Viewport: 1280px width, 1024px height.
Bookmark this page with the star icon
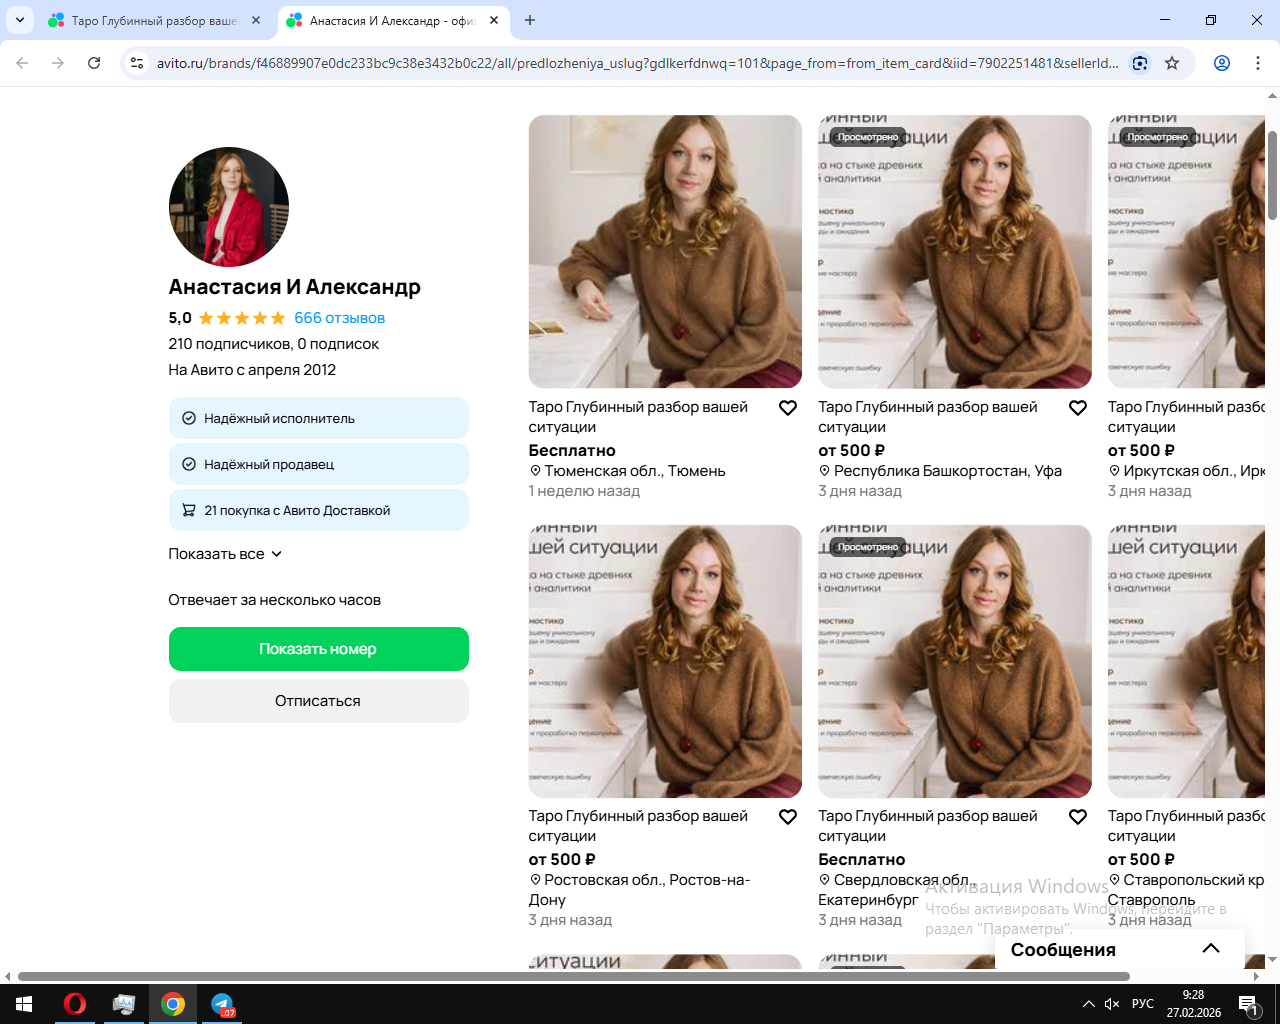pos(1172,63)
